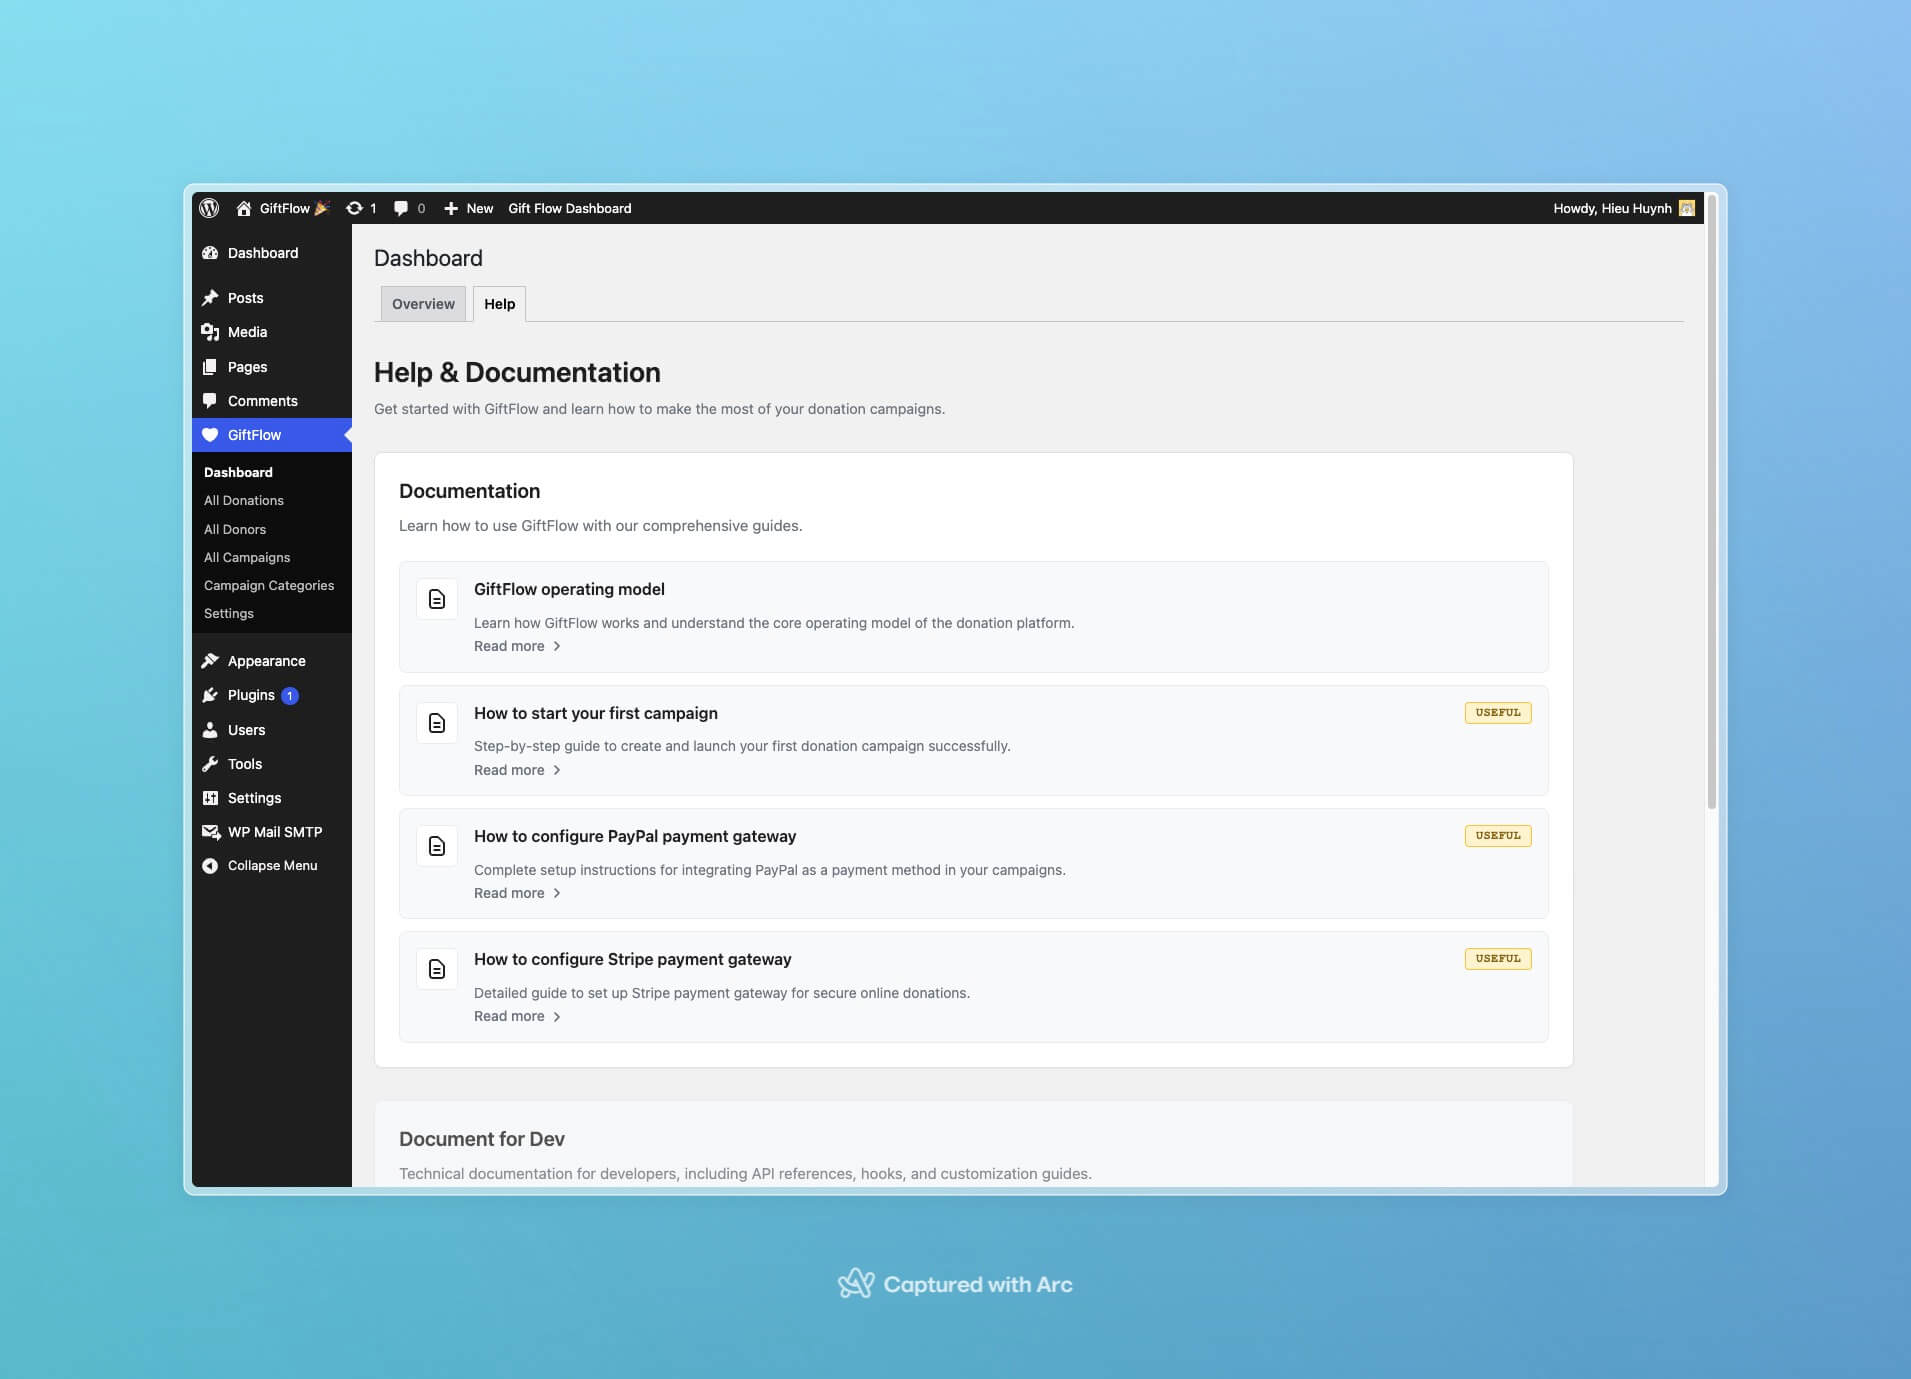The image size is (1911, 1379).
Task: Open All Donations submenu item
Action: pyautogui.click(x=244, y=500)
